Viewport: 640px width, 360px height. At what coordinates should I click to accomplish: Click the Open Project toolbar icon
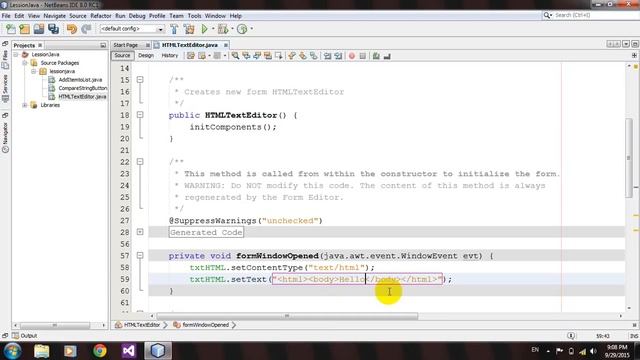[x=39, y=29]
